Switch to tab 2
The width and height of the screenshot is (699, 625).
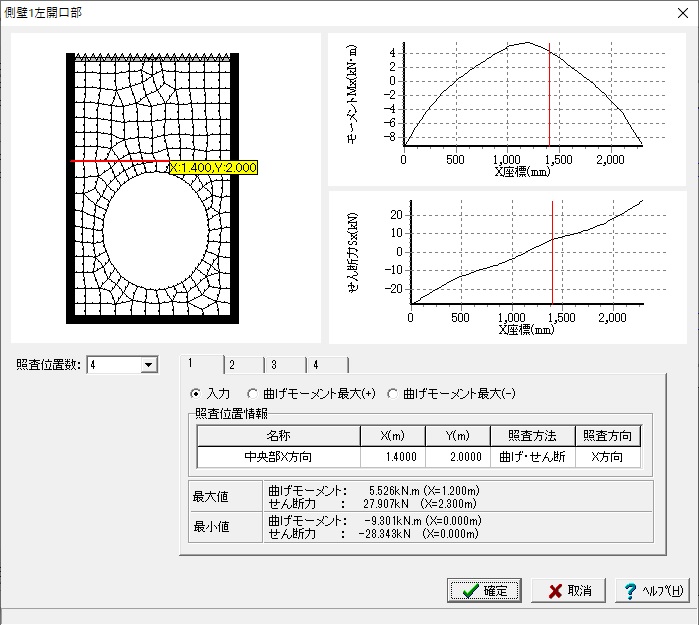[243, 365]
